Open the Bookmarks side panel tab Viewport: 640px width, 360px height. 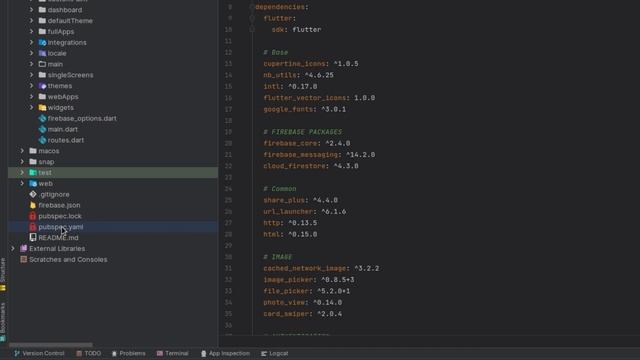pyautogui.click(x=3, y=321)
